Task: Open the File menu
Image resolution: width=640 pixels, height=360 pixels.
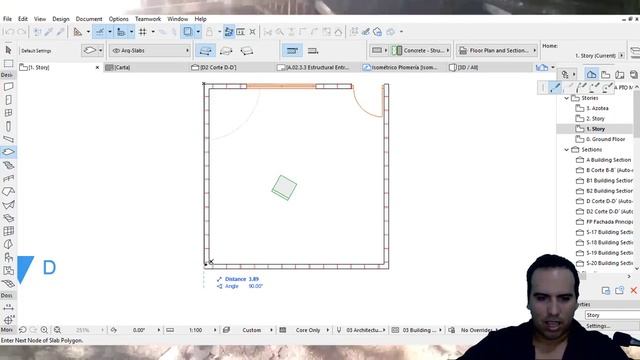Action: [x=7, y=19]
